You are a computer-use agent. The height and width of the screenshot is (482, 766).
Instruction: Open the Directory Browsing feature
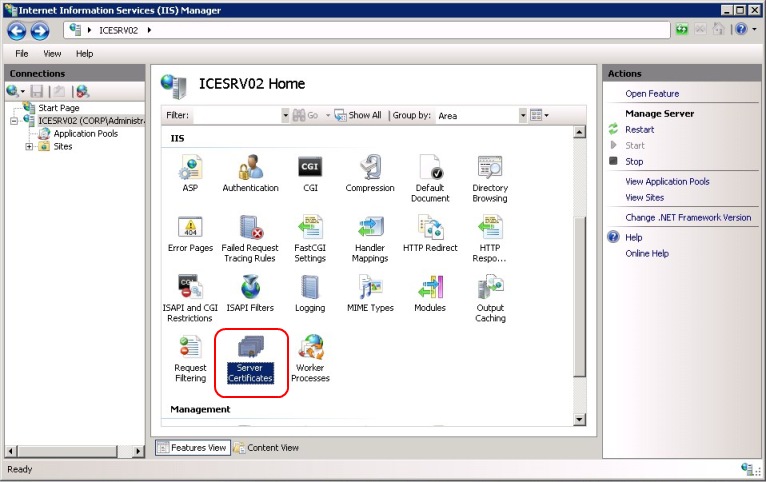[x=490, y=178]
